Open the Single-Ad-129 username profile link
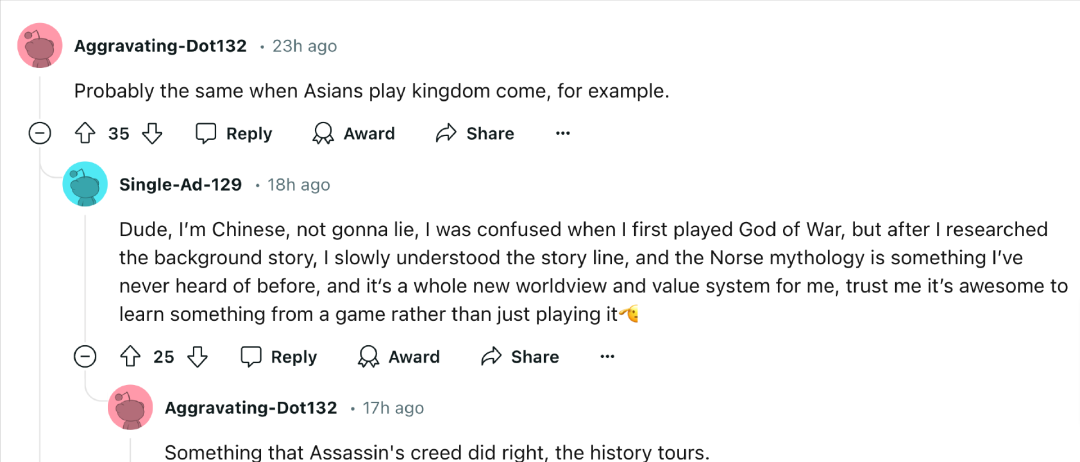 [180, 185]
